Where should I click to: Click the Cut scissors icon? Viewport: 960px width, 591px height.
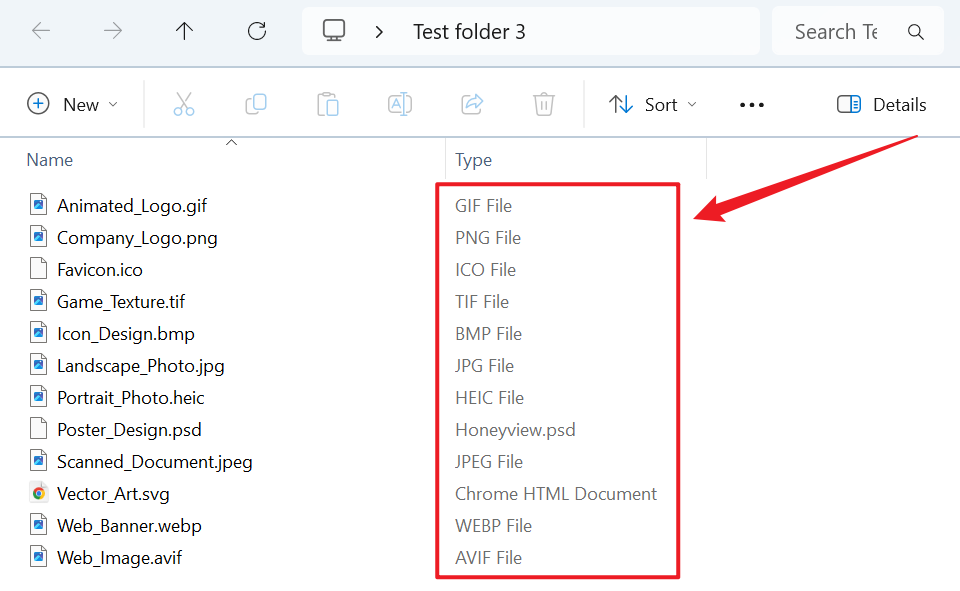pos(184,104)
